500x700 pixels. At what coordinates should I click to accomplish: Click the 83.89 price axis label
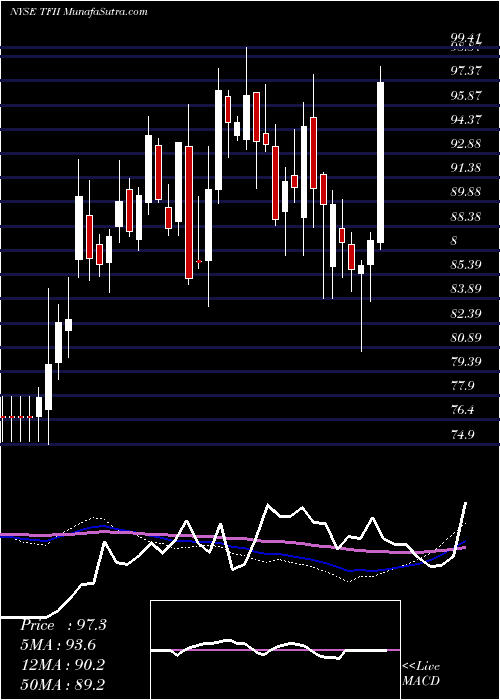(466, 288)
